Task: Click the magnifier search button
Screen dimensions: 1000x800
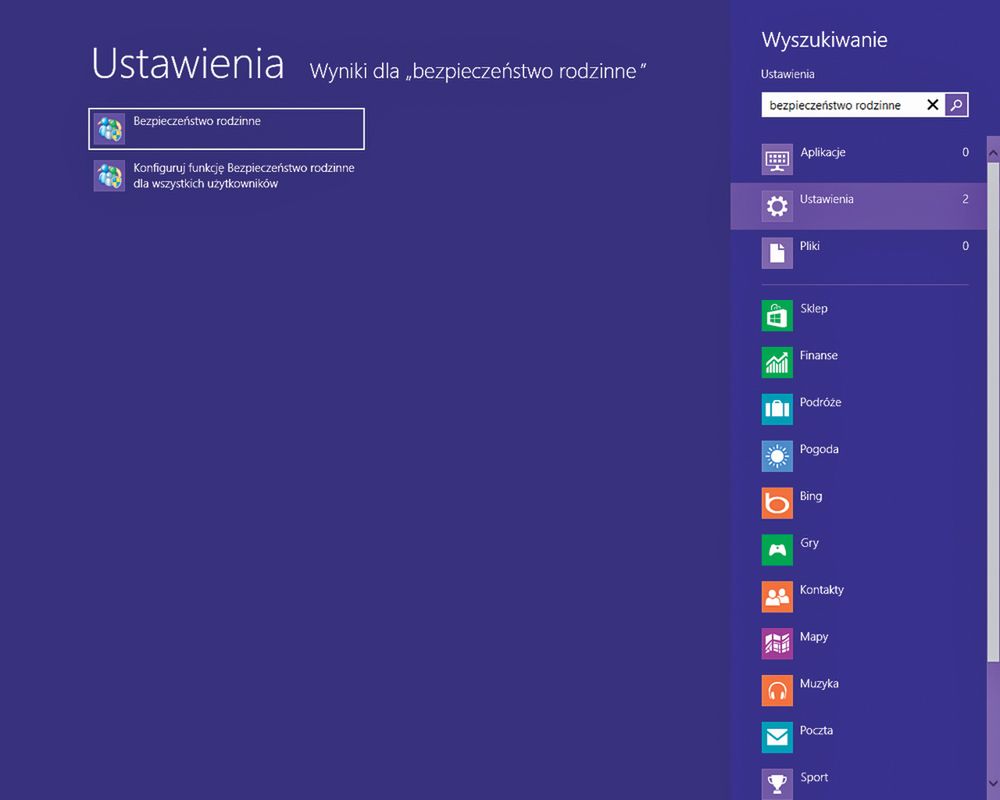Action: coord(956,105)
